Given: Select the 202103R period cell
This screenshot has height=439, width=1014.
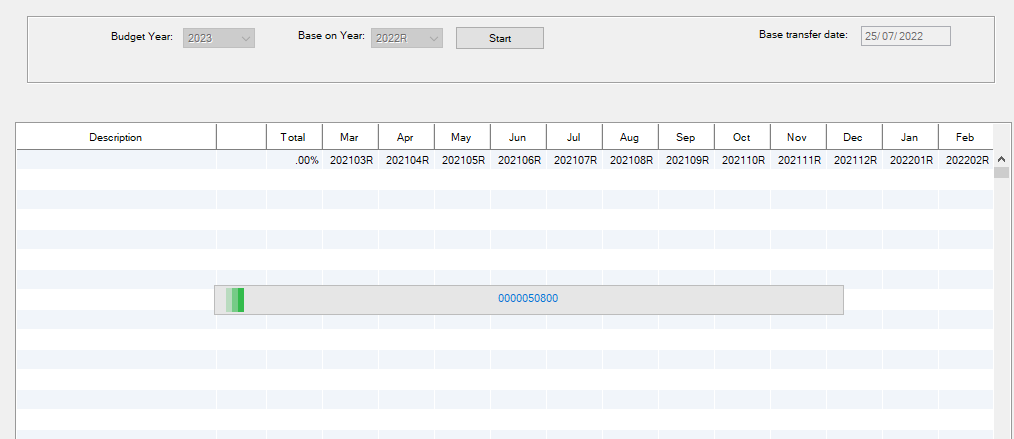Looking at the screenshot, I should 351,160.
